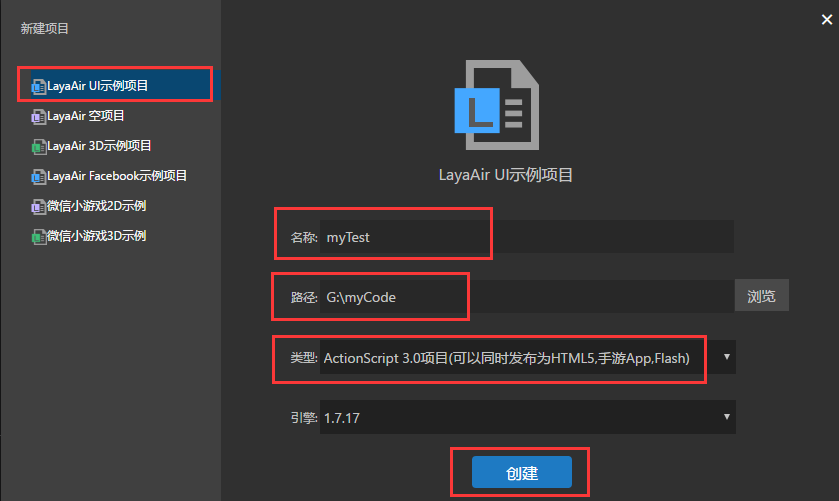The width and height of the screenshot is (839, 501).
Task: Click the LayaAir UI示例项目 list icon
Action: pyautogui.click(x=39, y=86)
